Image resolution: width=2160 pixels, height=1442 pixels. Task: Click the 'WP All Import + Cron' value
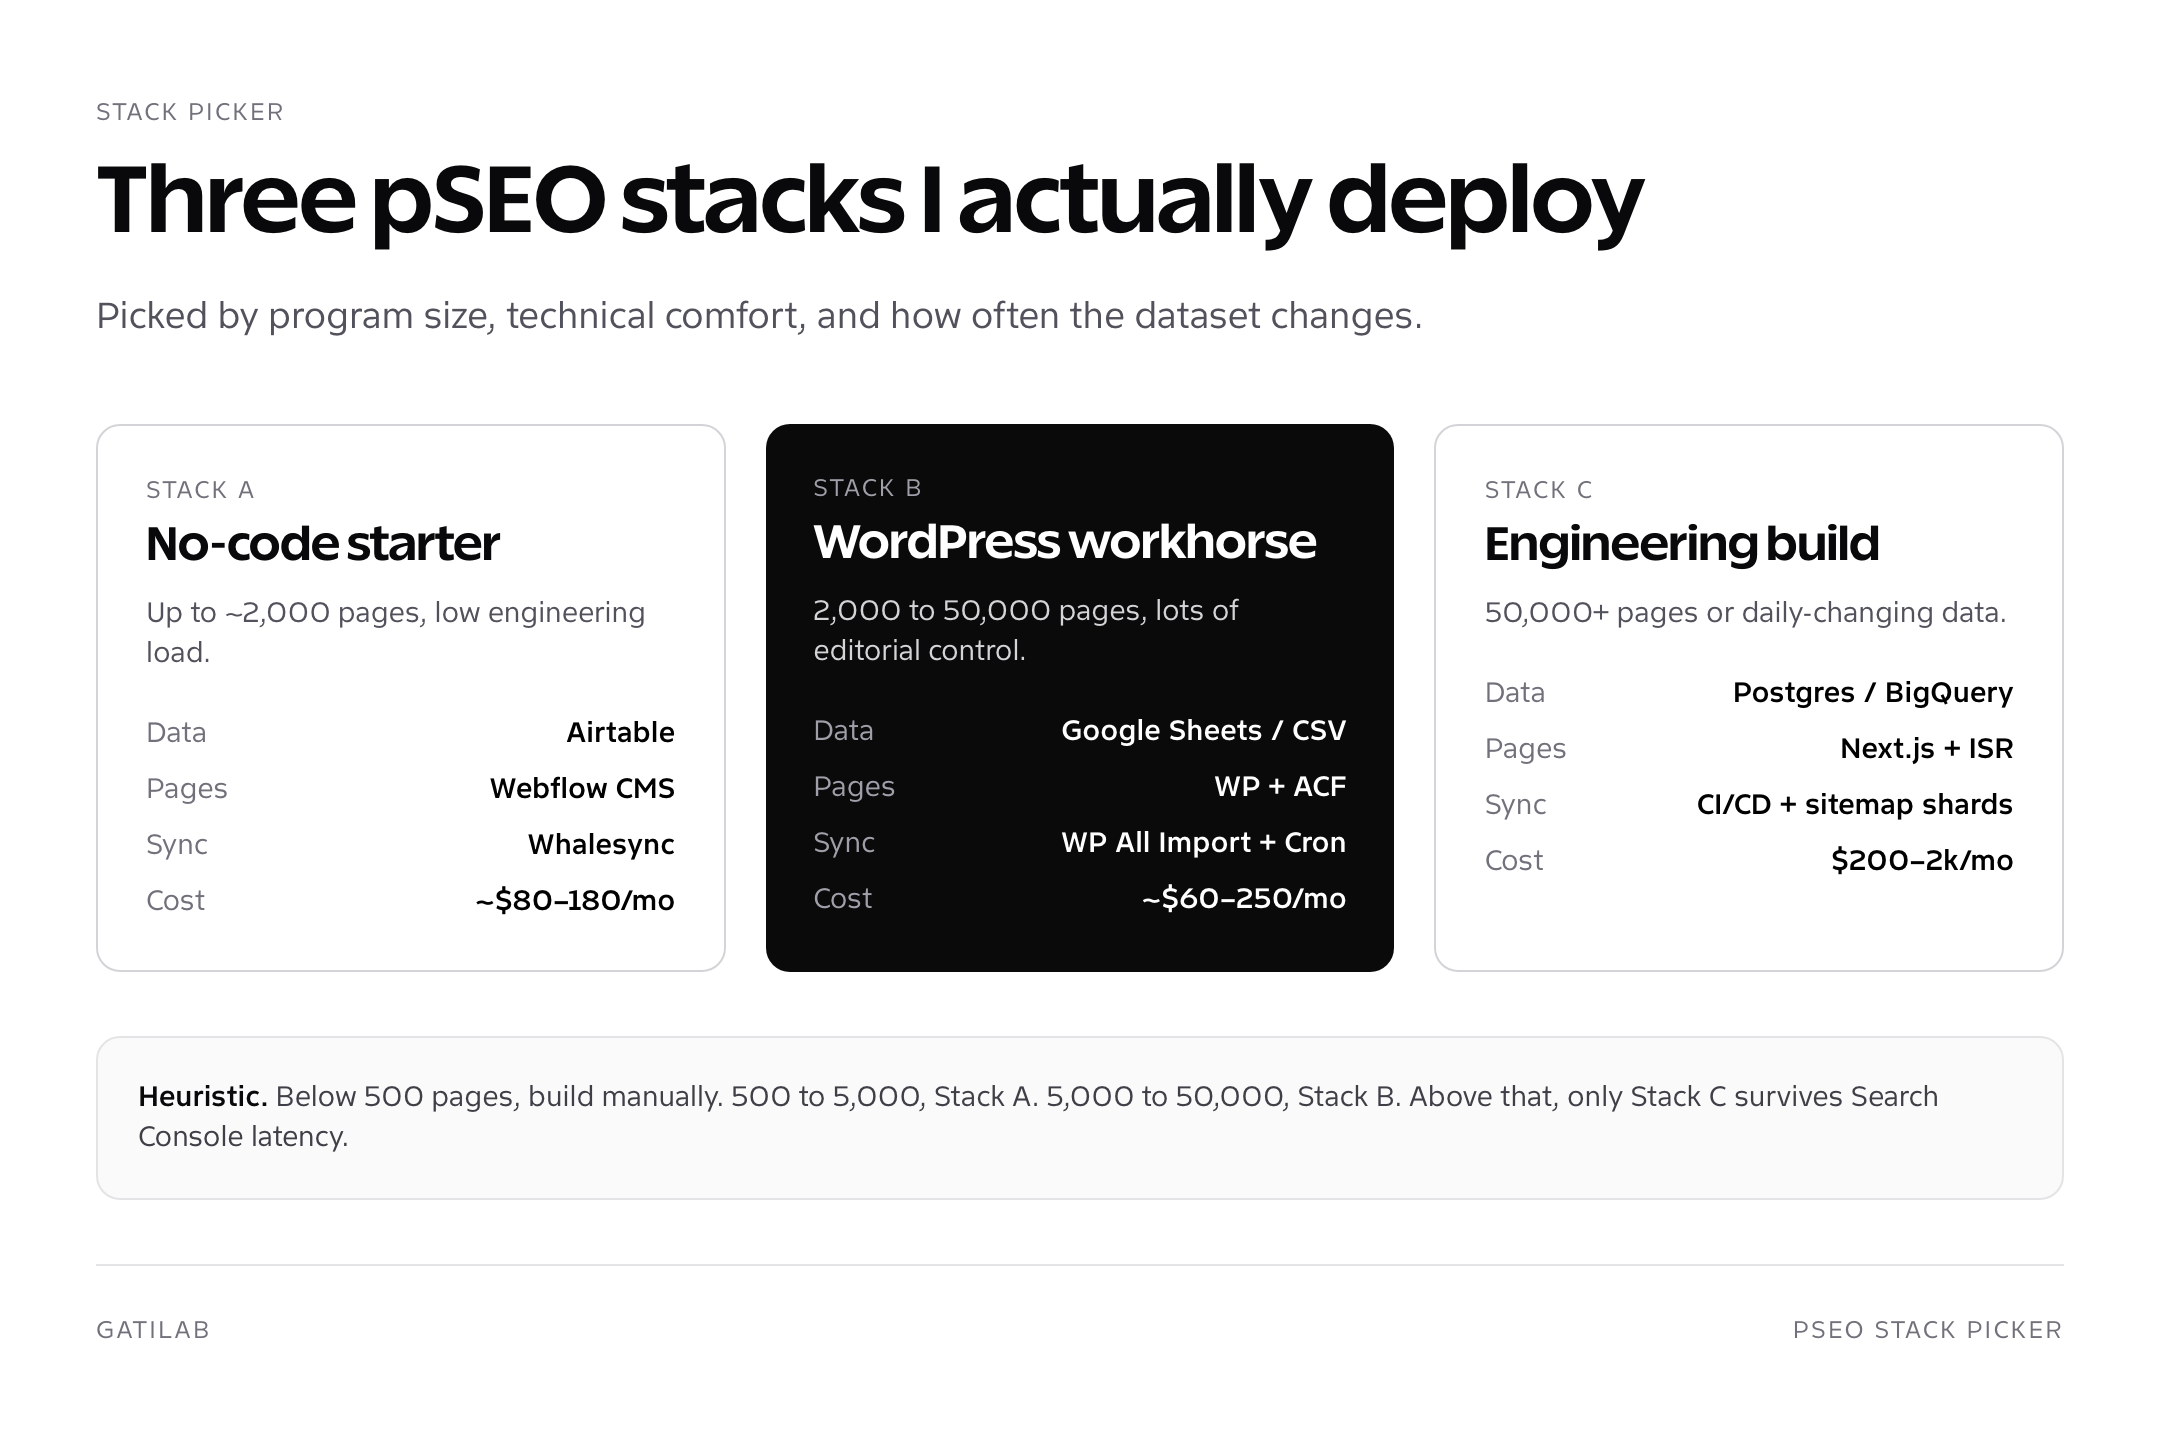(1203, 842)
